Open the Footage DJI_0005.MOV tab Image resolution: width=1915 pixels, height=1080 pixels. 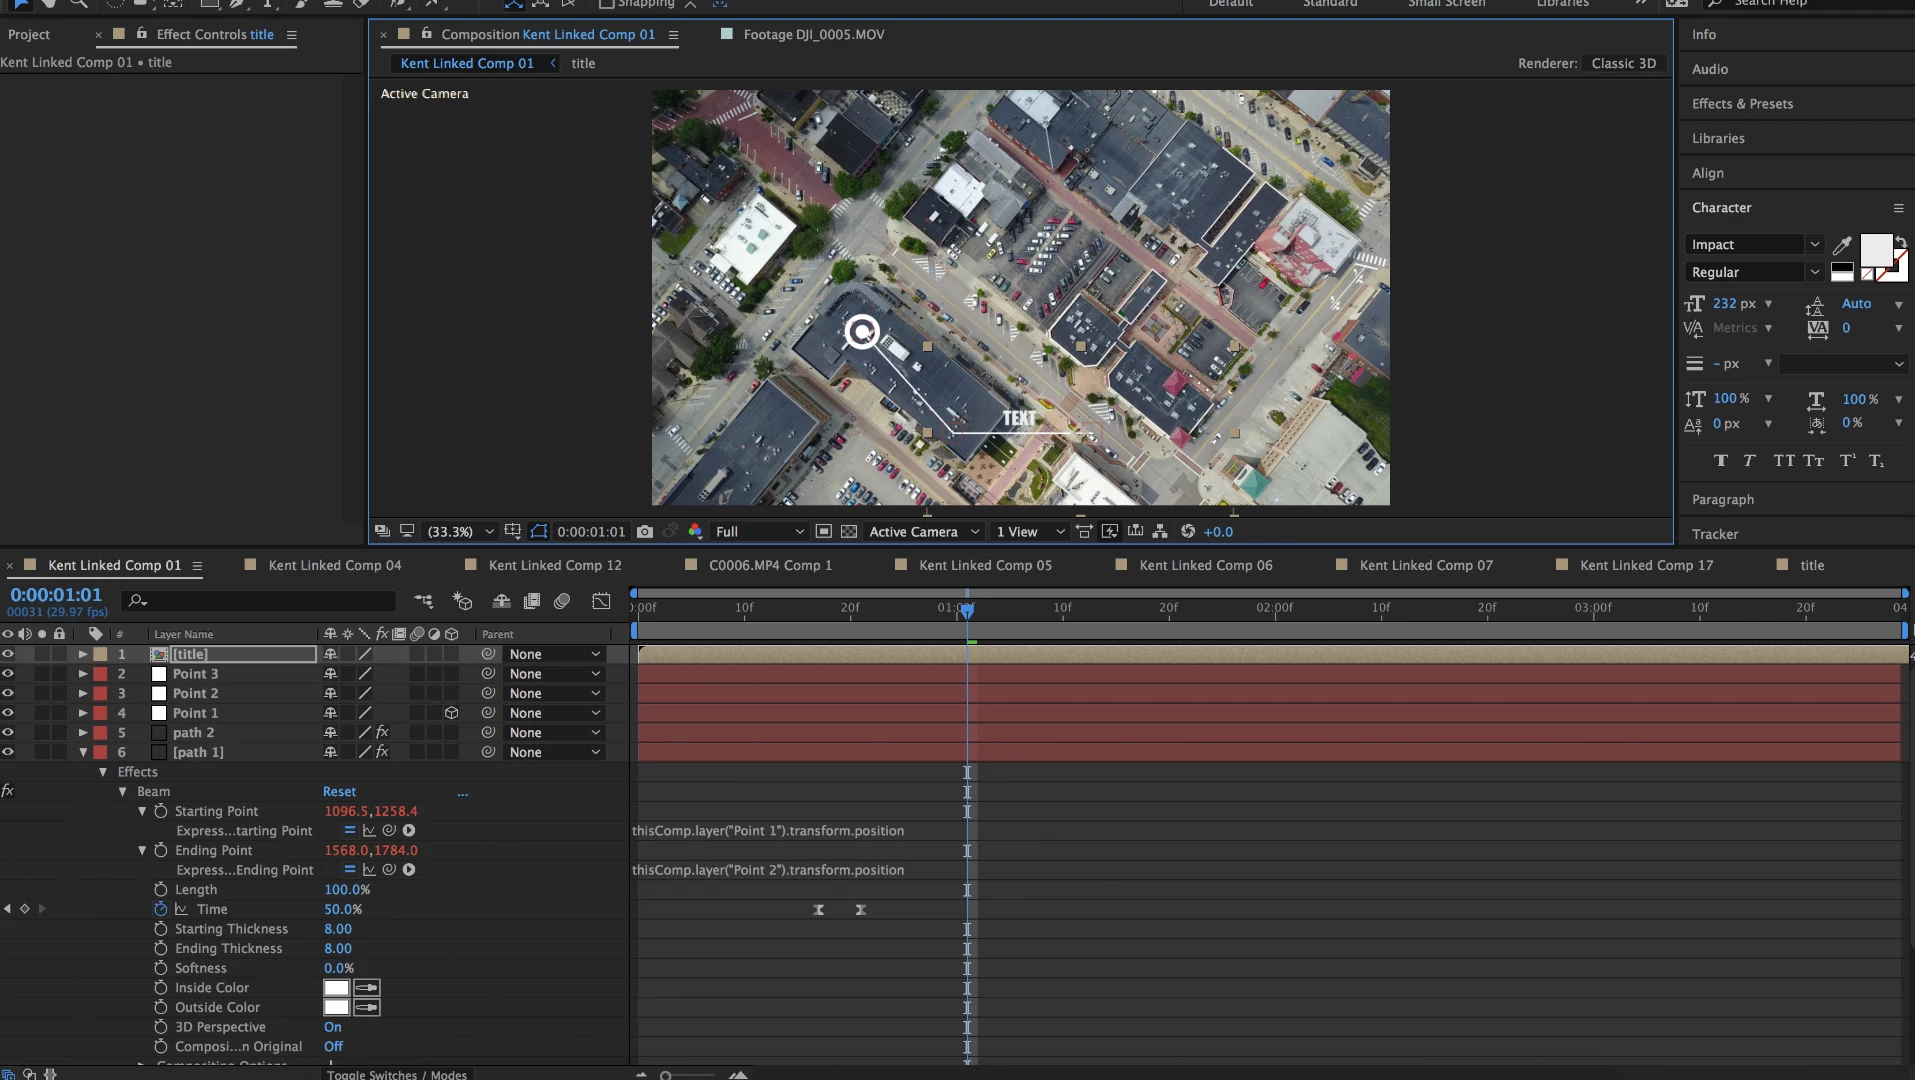pos(813,34)
